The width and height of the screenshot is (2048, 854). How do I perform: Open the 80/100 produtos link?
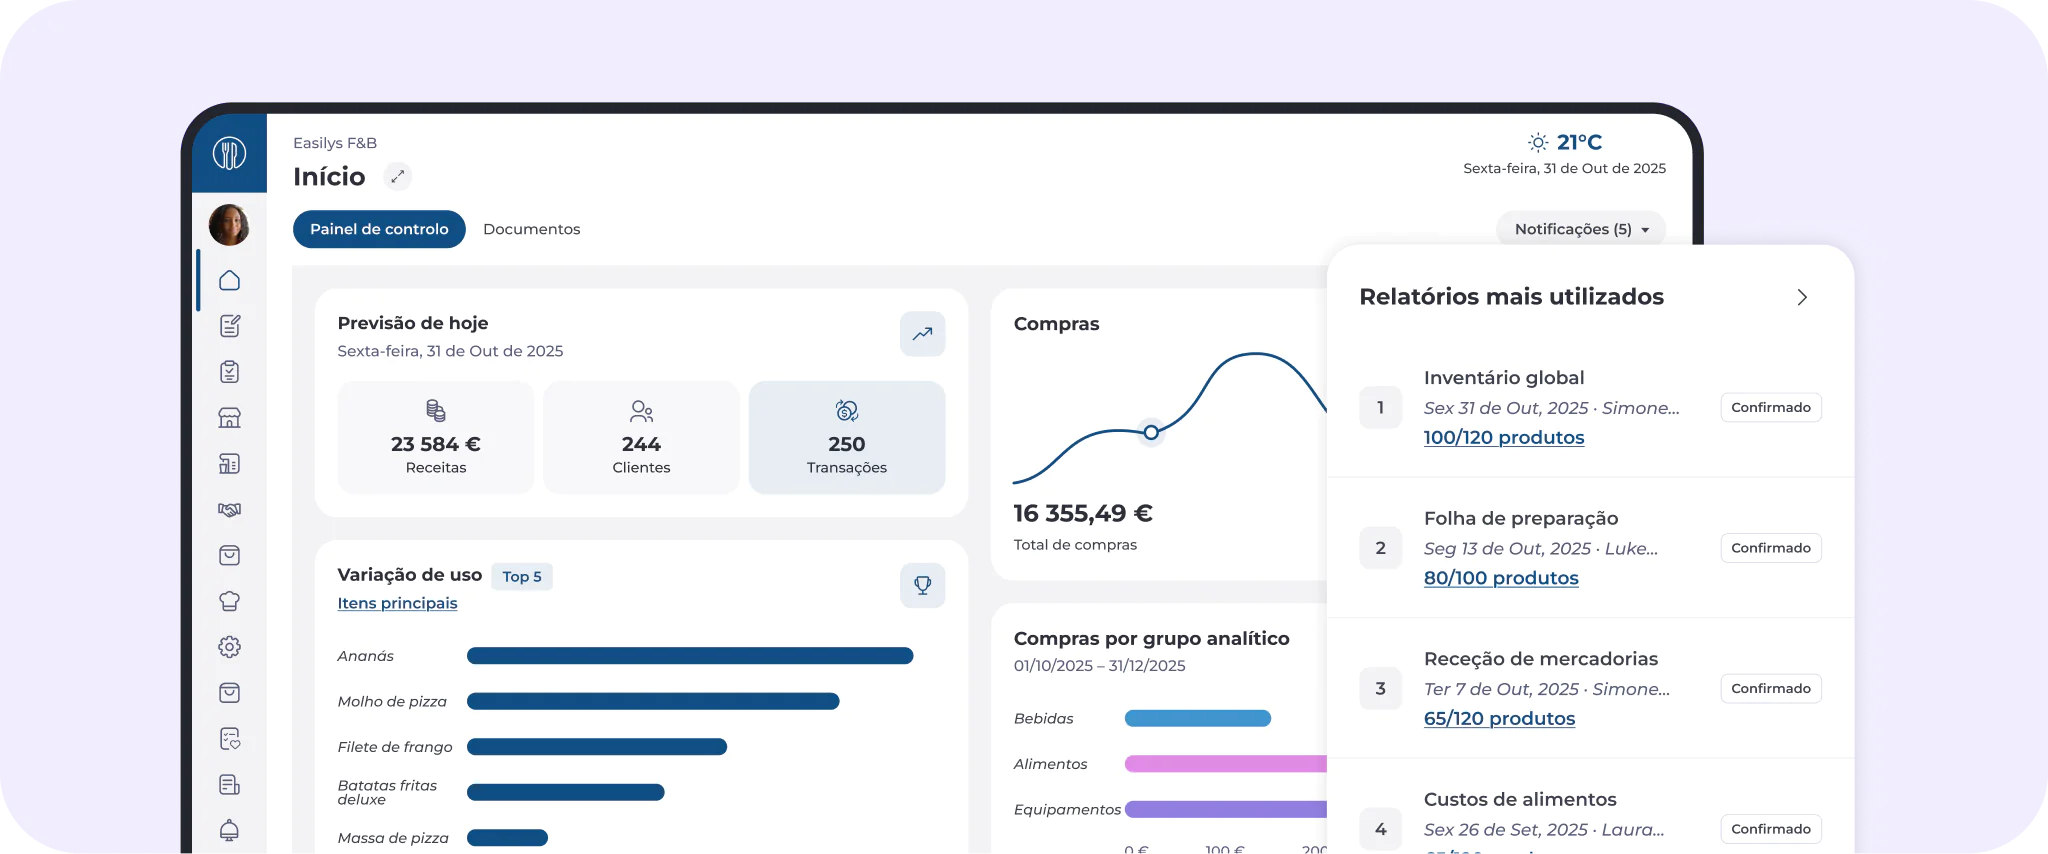[1501, 578]
